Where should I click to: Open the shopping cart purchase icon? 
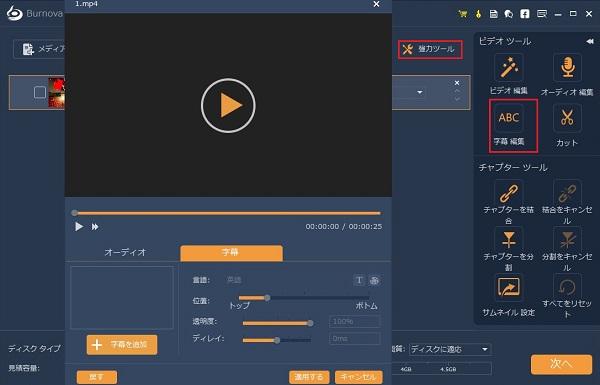click(x=463, y=14)
